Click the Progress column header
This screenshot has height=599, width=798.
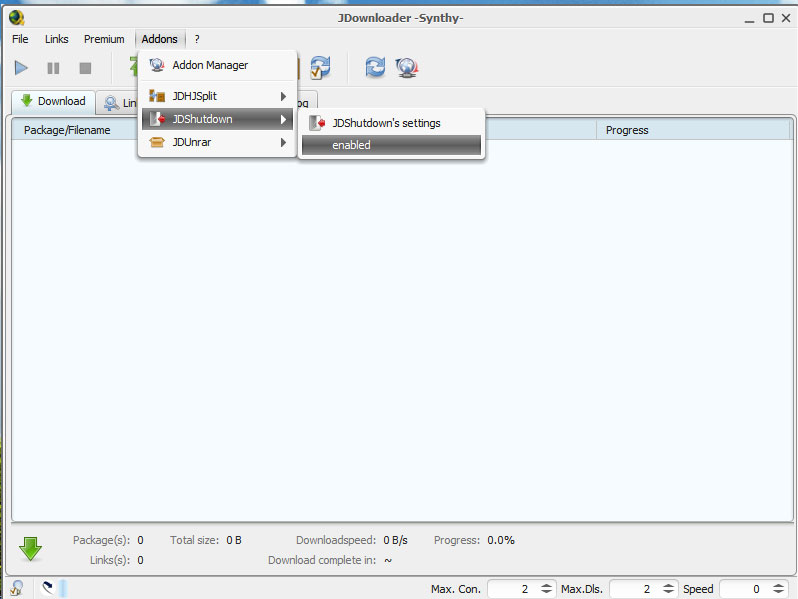(627, 130)
